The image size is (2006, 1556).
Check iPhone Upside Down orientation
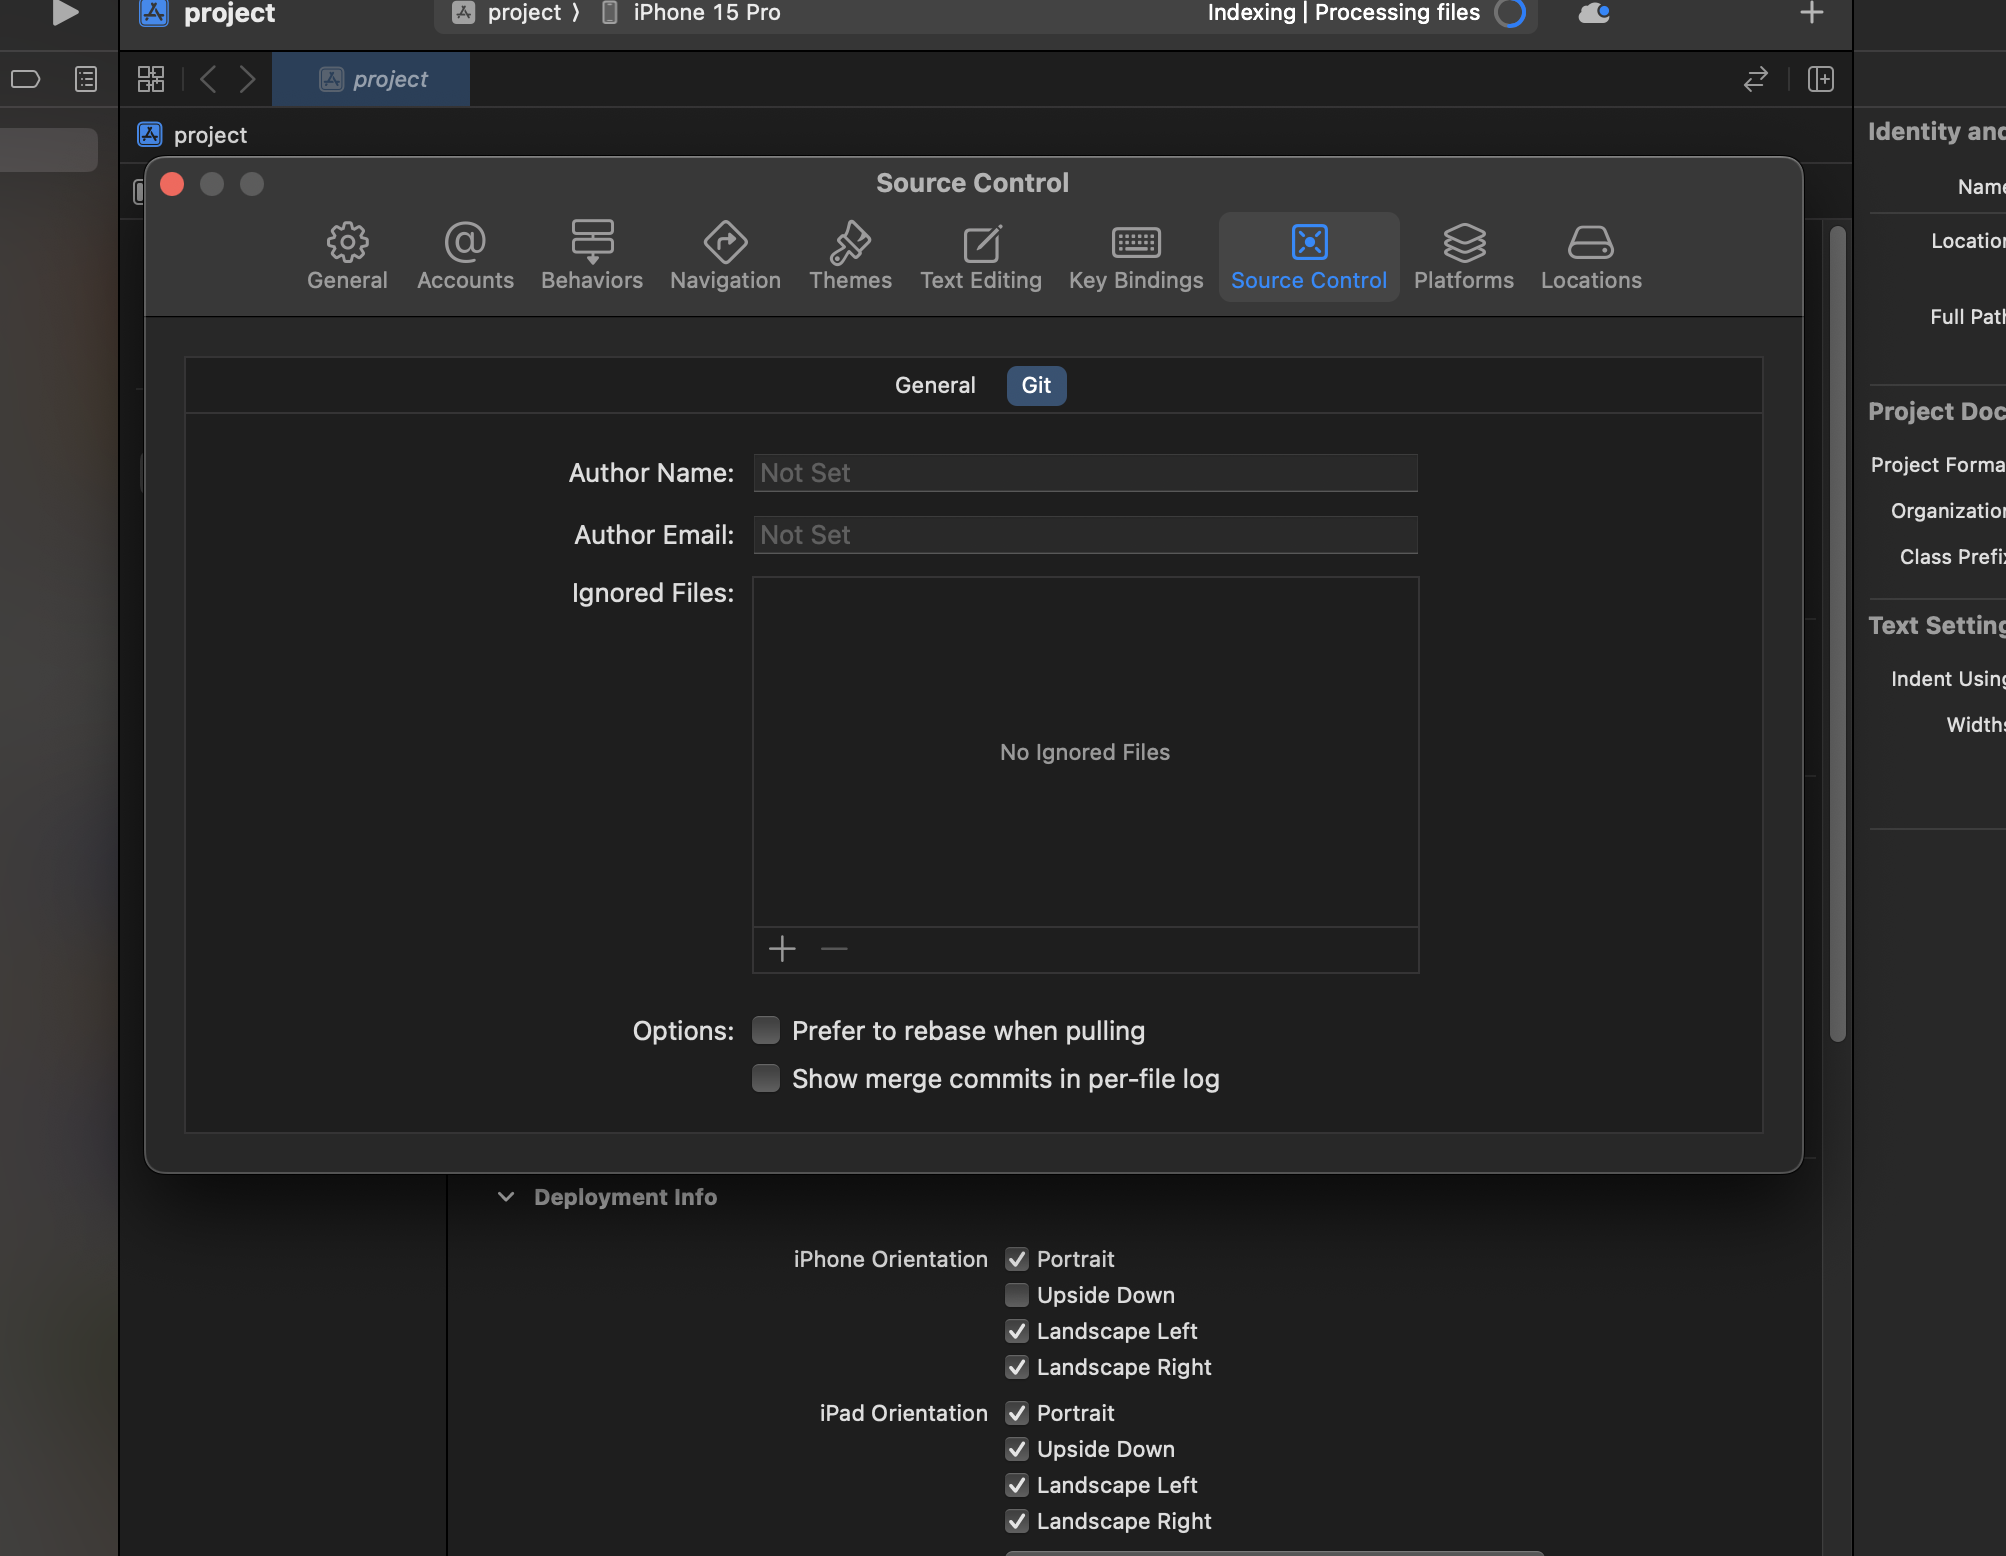point(1017,1295)
